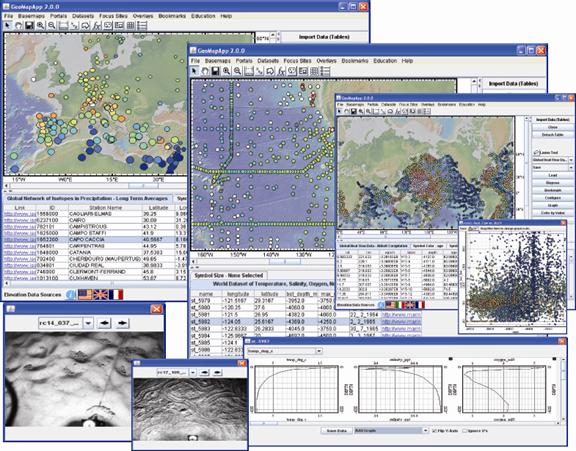Activate the zoom-in magnifier in the Europe map window
Viewport: 576px width, 451px height.
click(x=40, y=25)
